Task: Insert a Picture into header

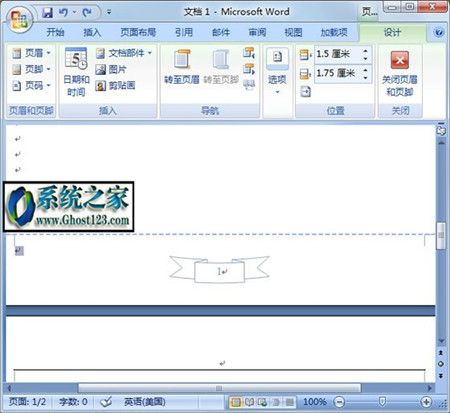Action: [111, 69]
